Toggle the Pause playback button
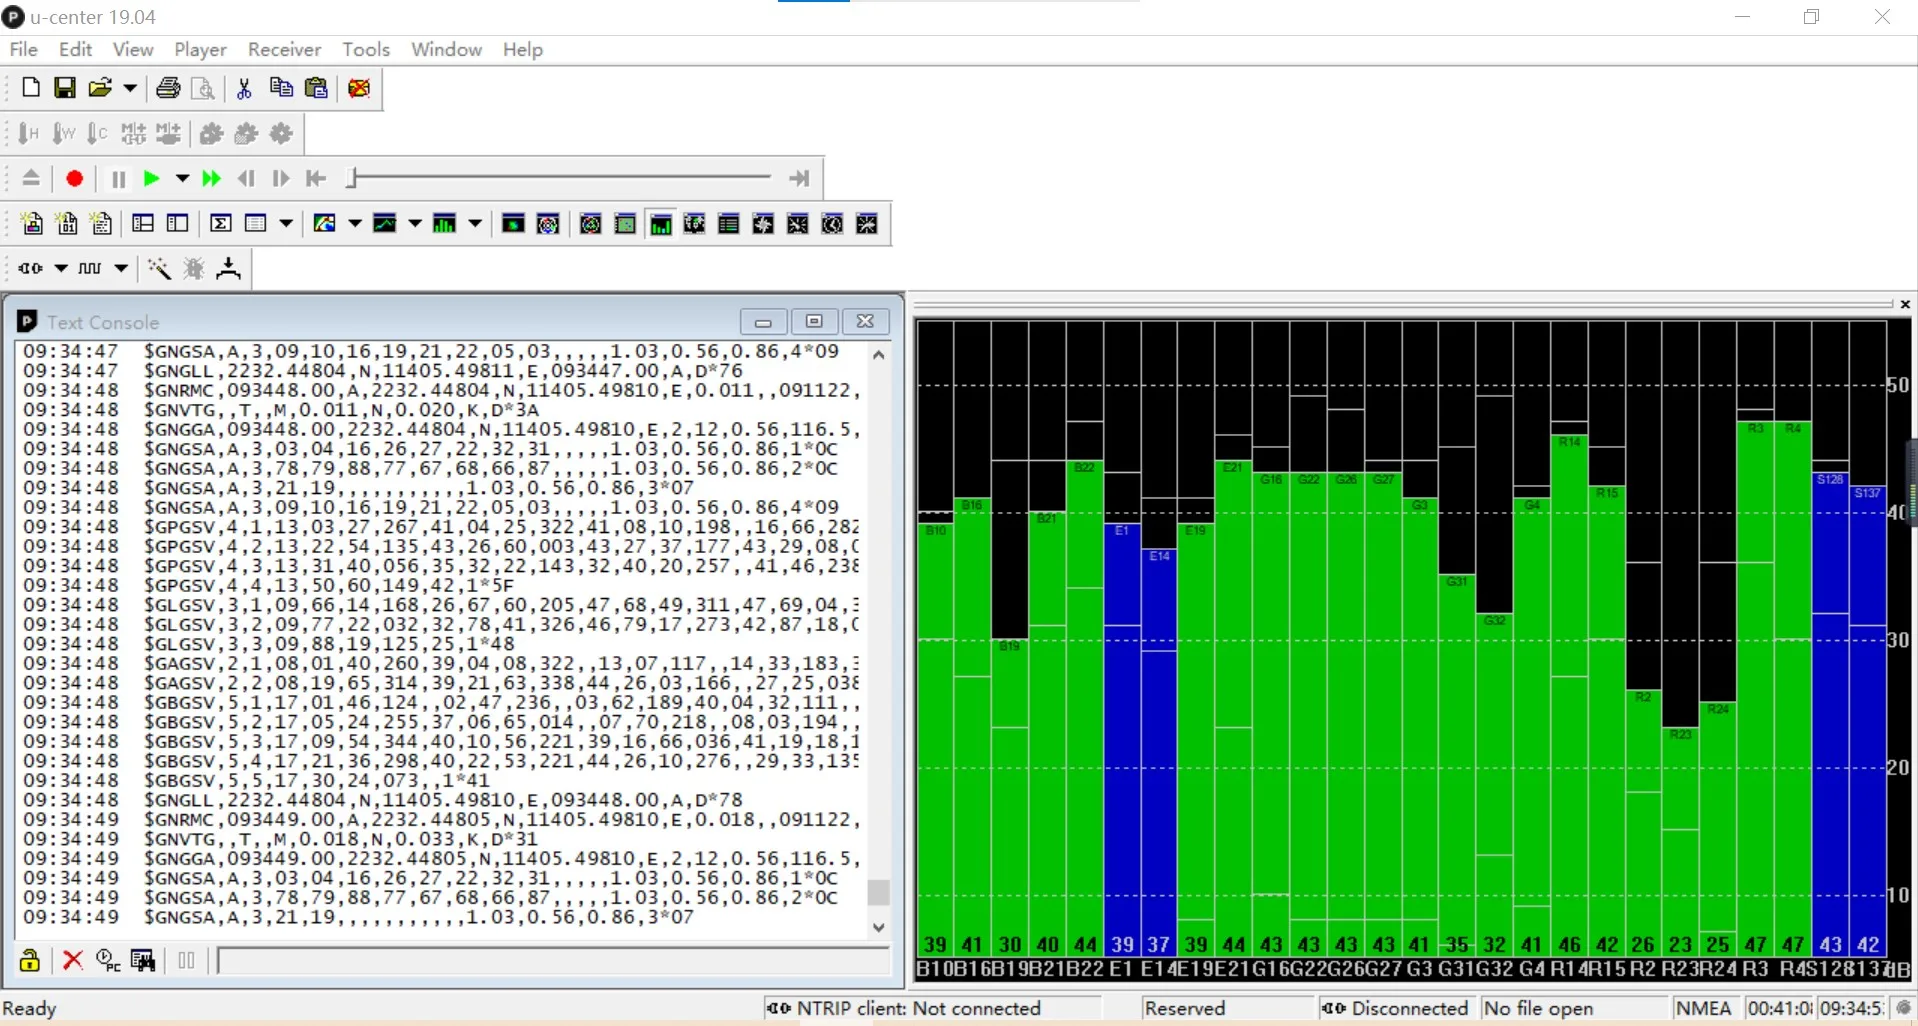 coord(118,179)
